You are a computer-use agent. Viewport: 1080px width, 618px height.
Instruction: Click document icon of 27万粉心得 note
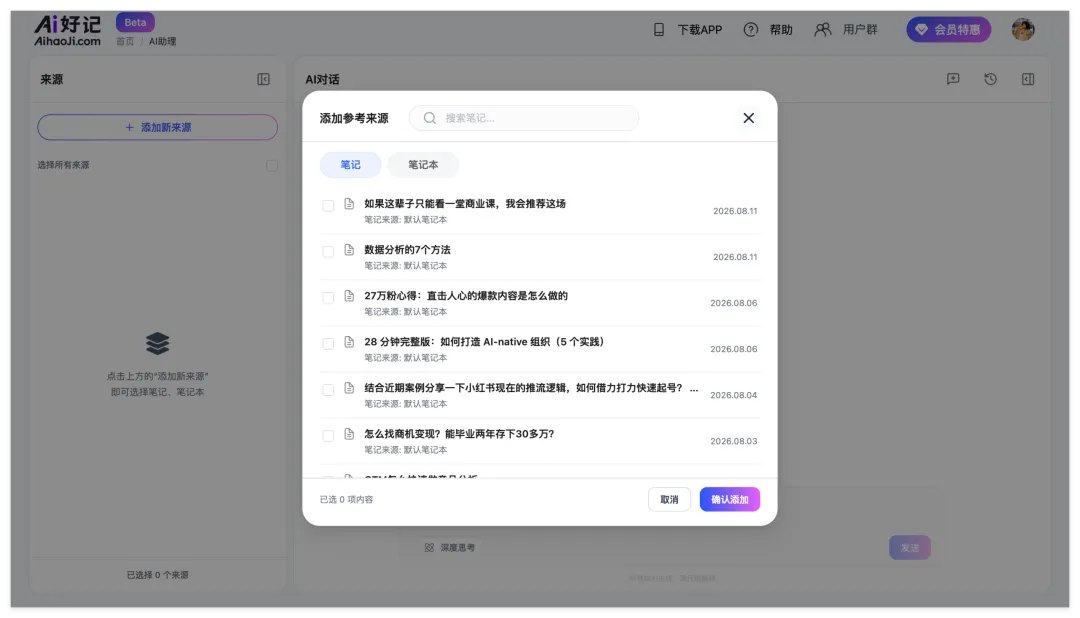[349, 296]
